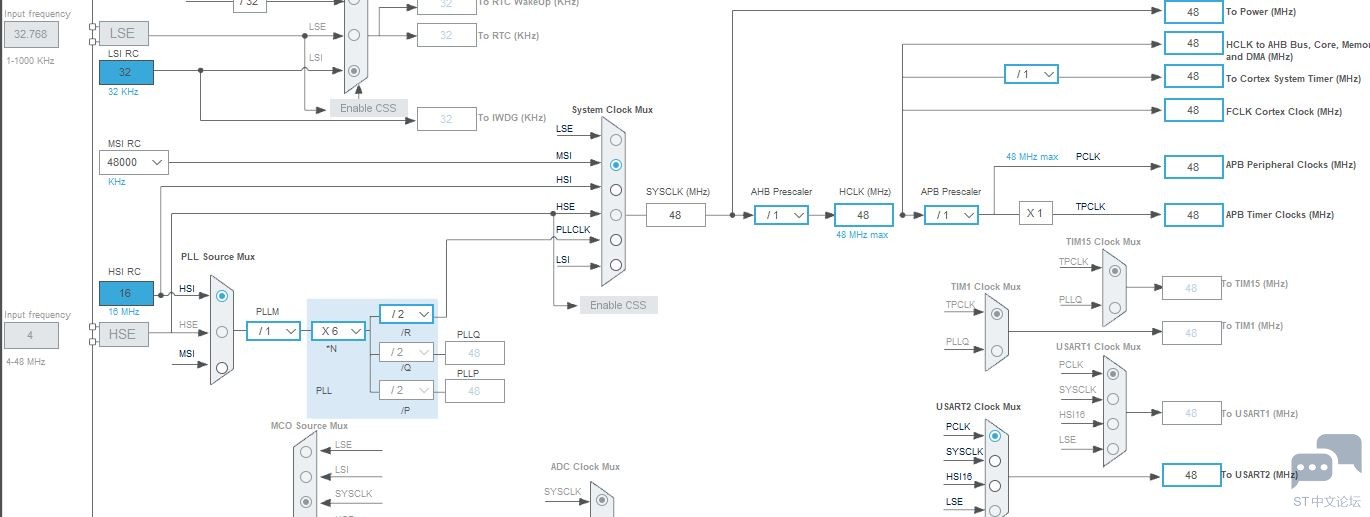Select LSI in MCO Source Mux
1370x517 pixels.
coord(306,476)
